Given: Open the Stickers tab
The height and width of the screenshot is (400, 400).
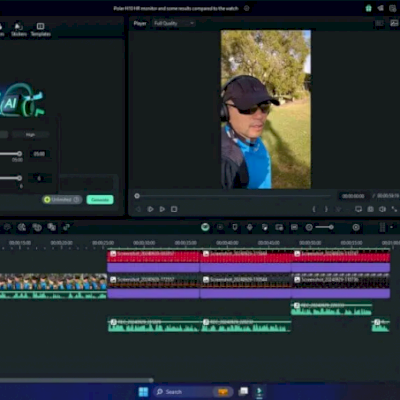Looking at the screenshot, I should click(x=19, y=29).
